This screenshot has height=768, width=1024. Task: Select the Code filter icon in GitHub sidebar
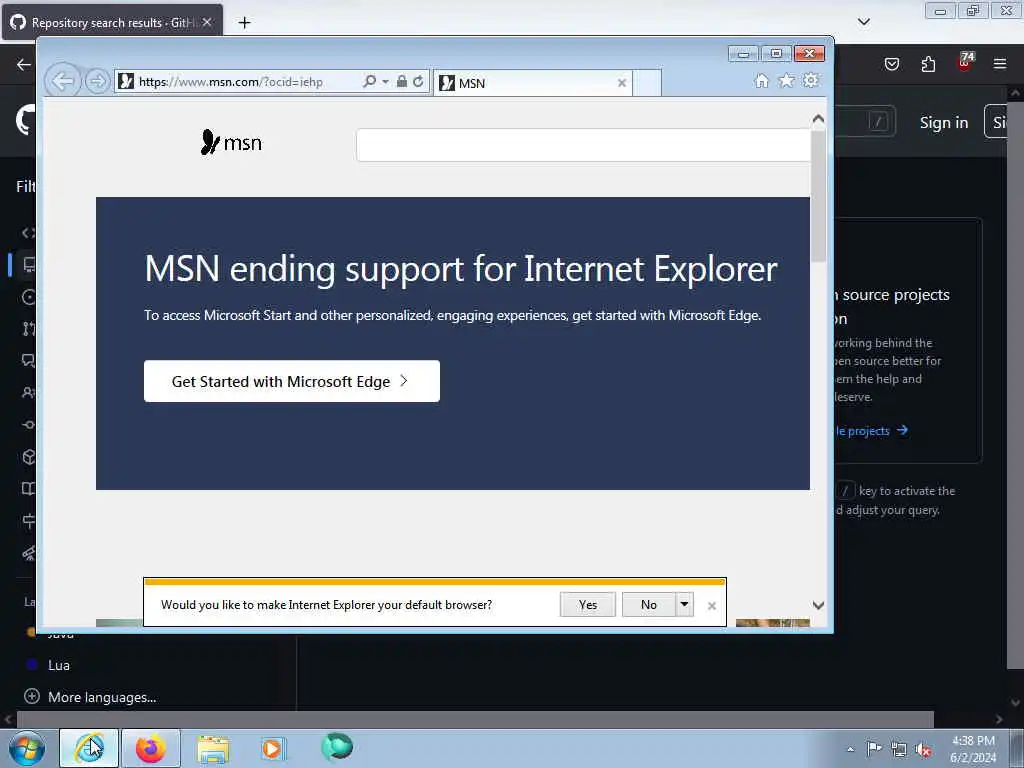click(x=29, y=232)
